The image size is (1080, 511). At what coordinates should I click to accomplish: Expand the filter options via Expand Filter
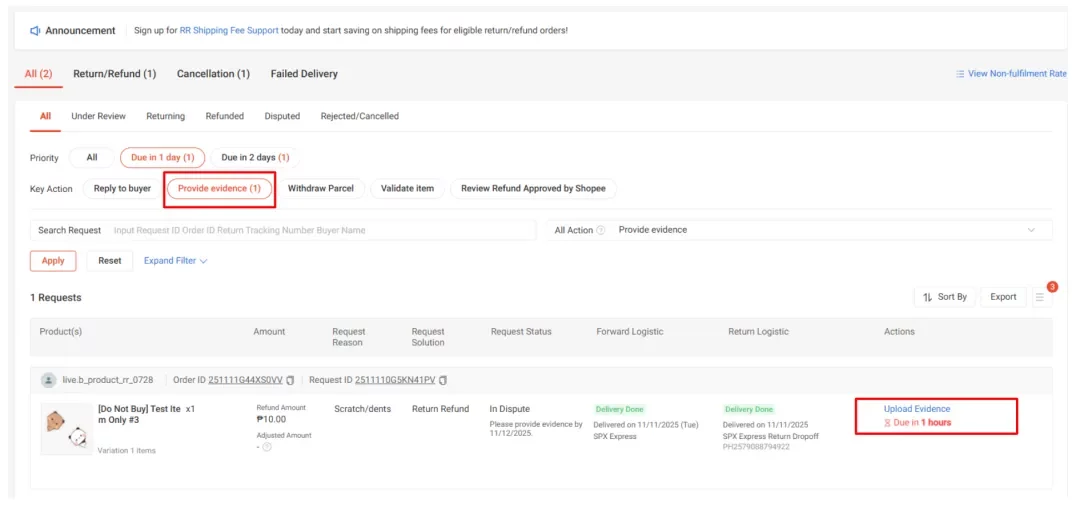175,261
